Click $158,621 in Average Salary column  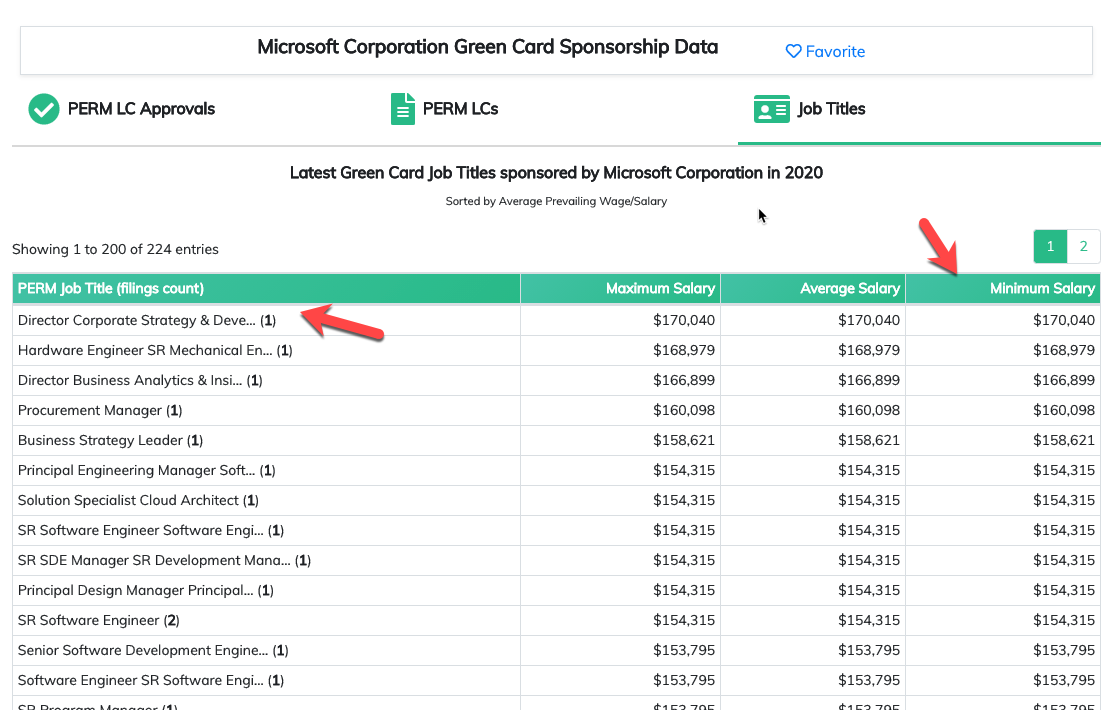click(x=868, y=440)
